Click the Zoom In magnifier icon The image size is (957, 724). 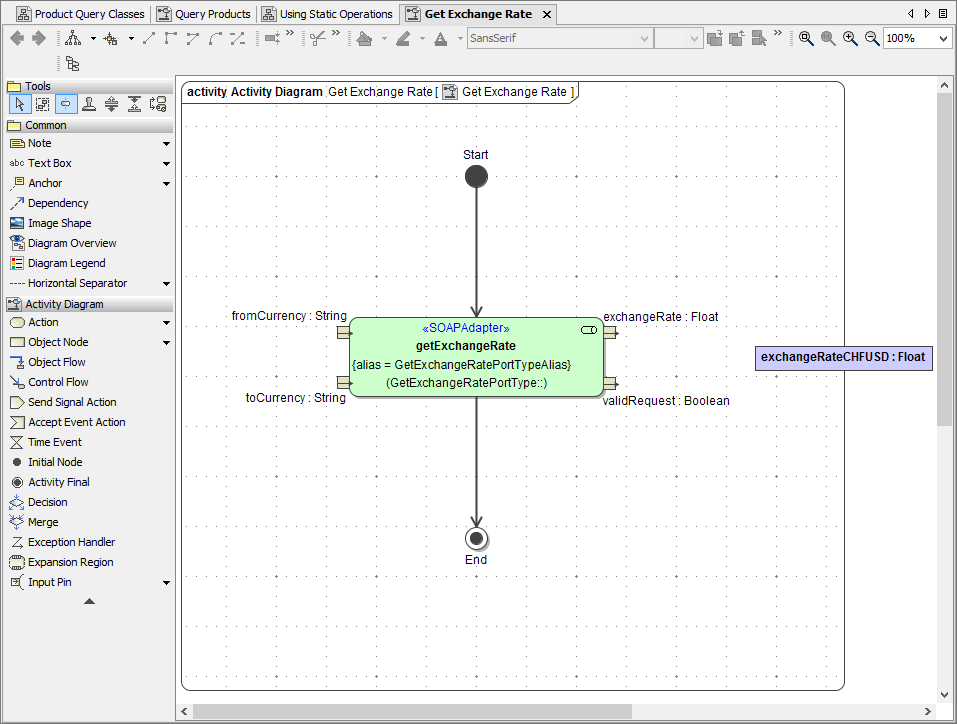click(850, 38)
